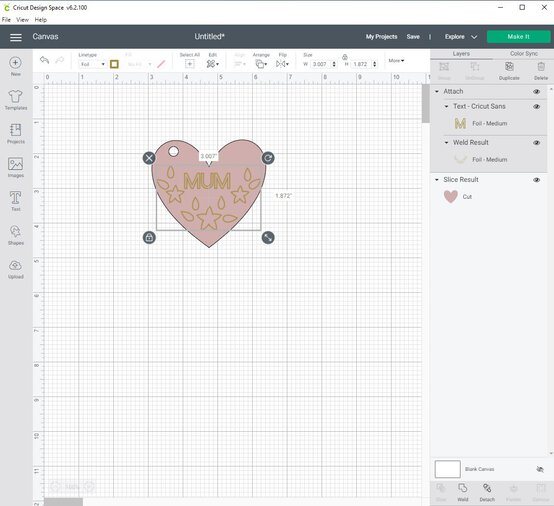
Task: Switch to the Color Sync tab
Action: (x=524, y=54)
